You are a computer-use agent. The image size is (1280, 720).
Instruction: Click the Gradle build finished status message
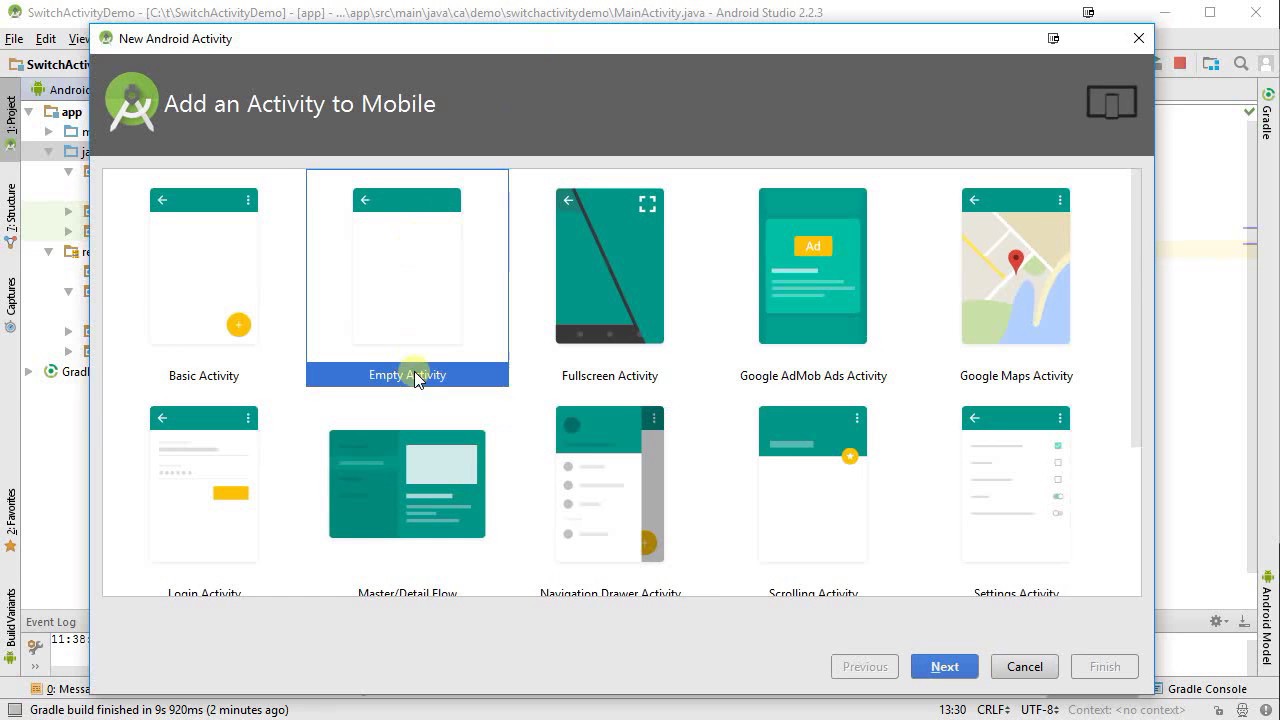coord(159,710)
